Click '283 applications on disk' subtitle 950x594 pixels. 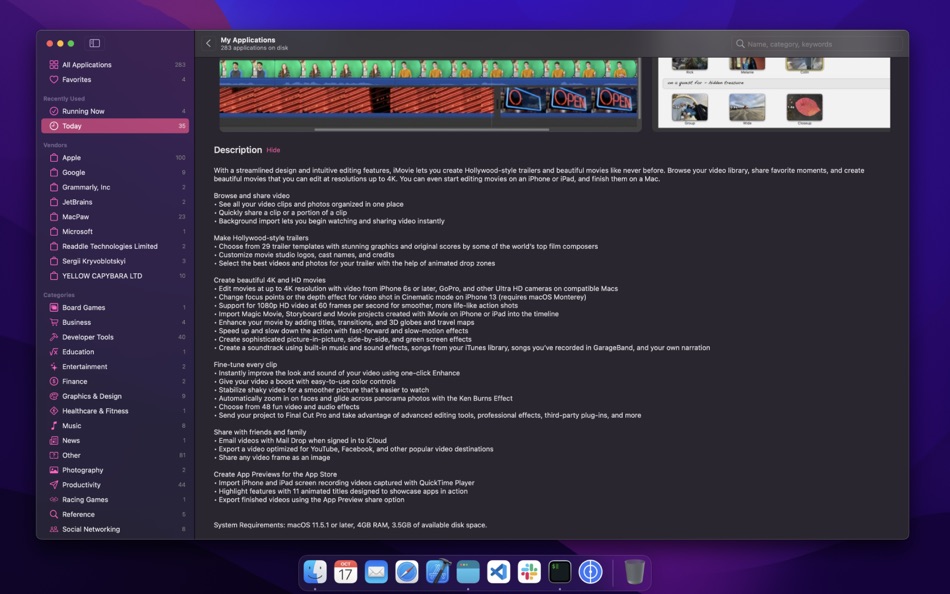click(x=254, y=48)
